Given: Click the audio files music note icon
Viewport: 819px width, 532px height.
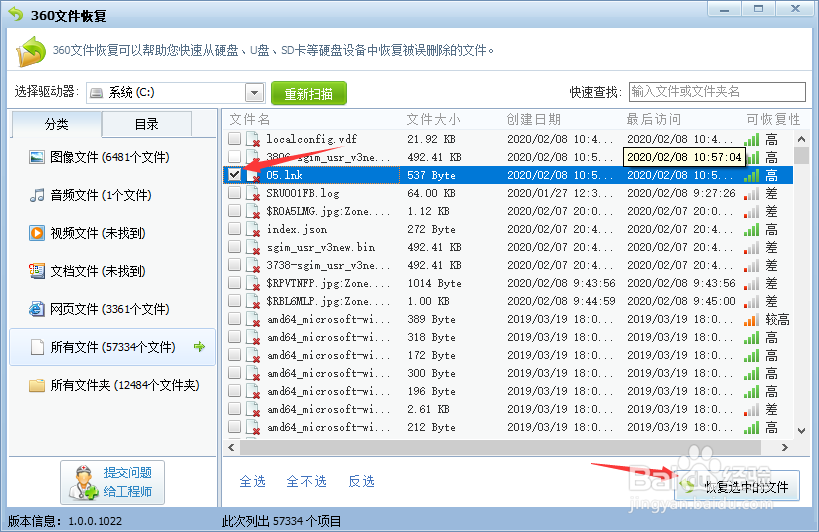Looking at the screenshot, I should coord(37,195).
